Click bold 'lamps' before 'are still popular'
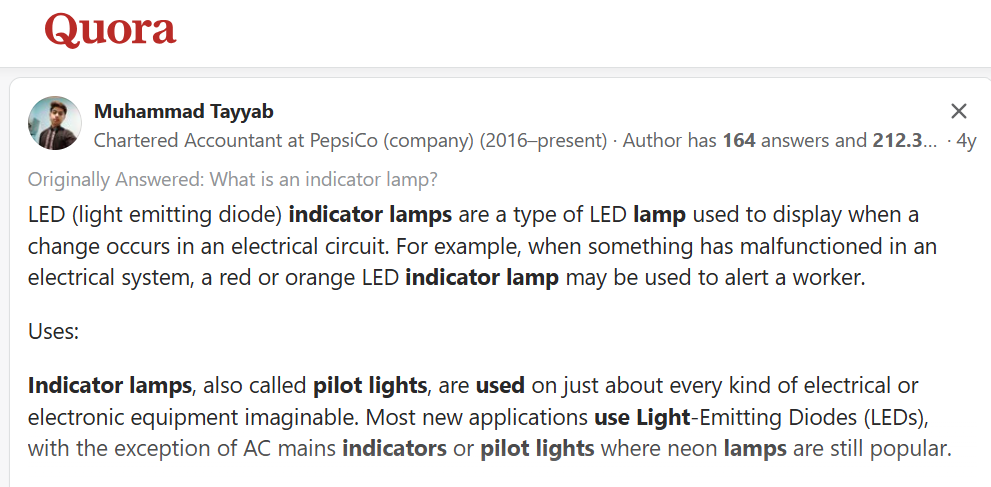 (x=755, y=449)
